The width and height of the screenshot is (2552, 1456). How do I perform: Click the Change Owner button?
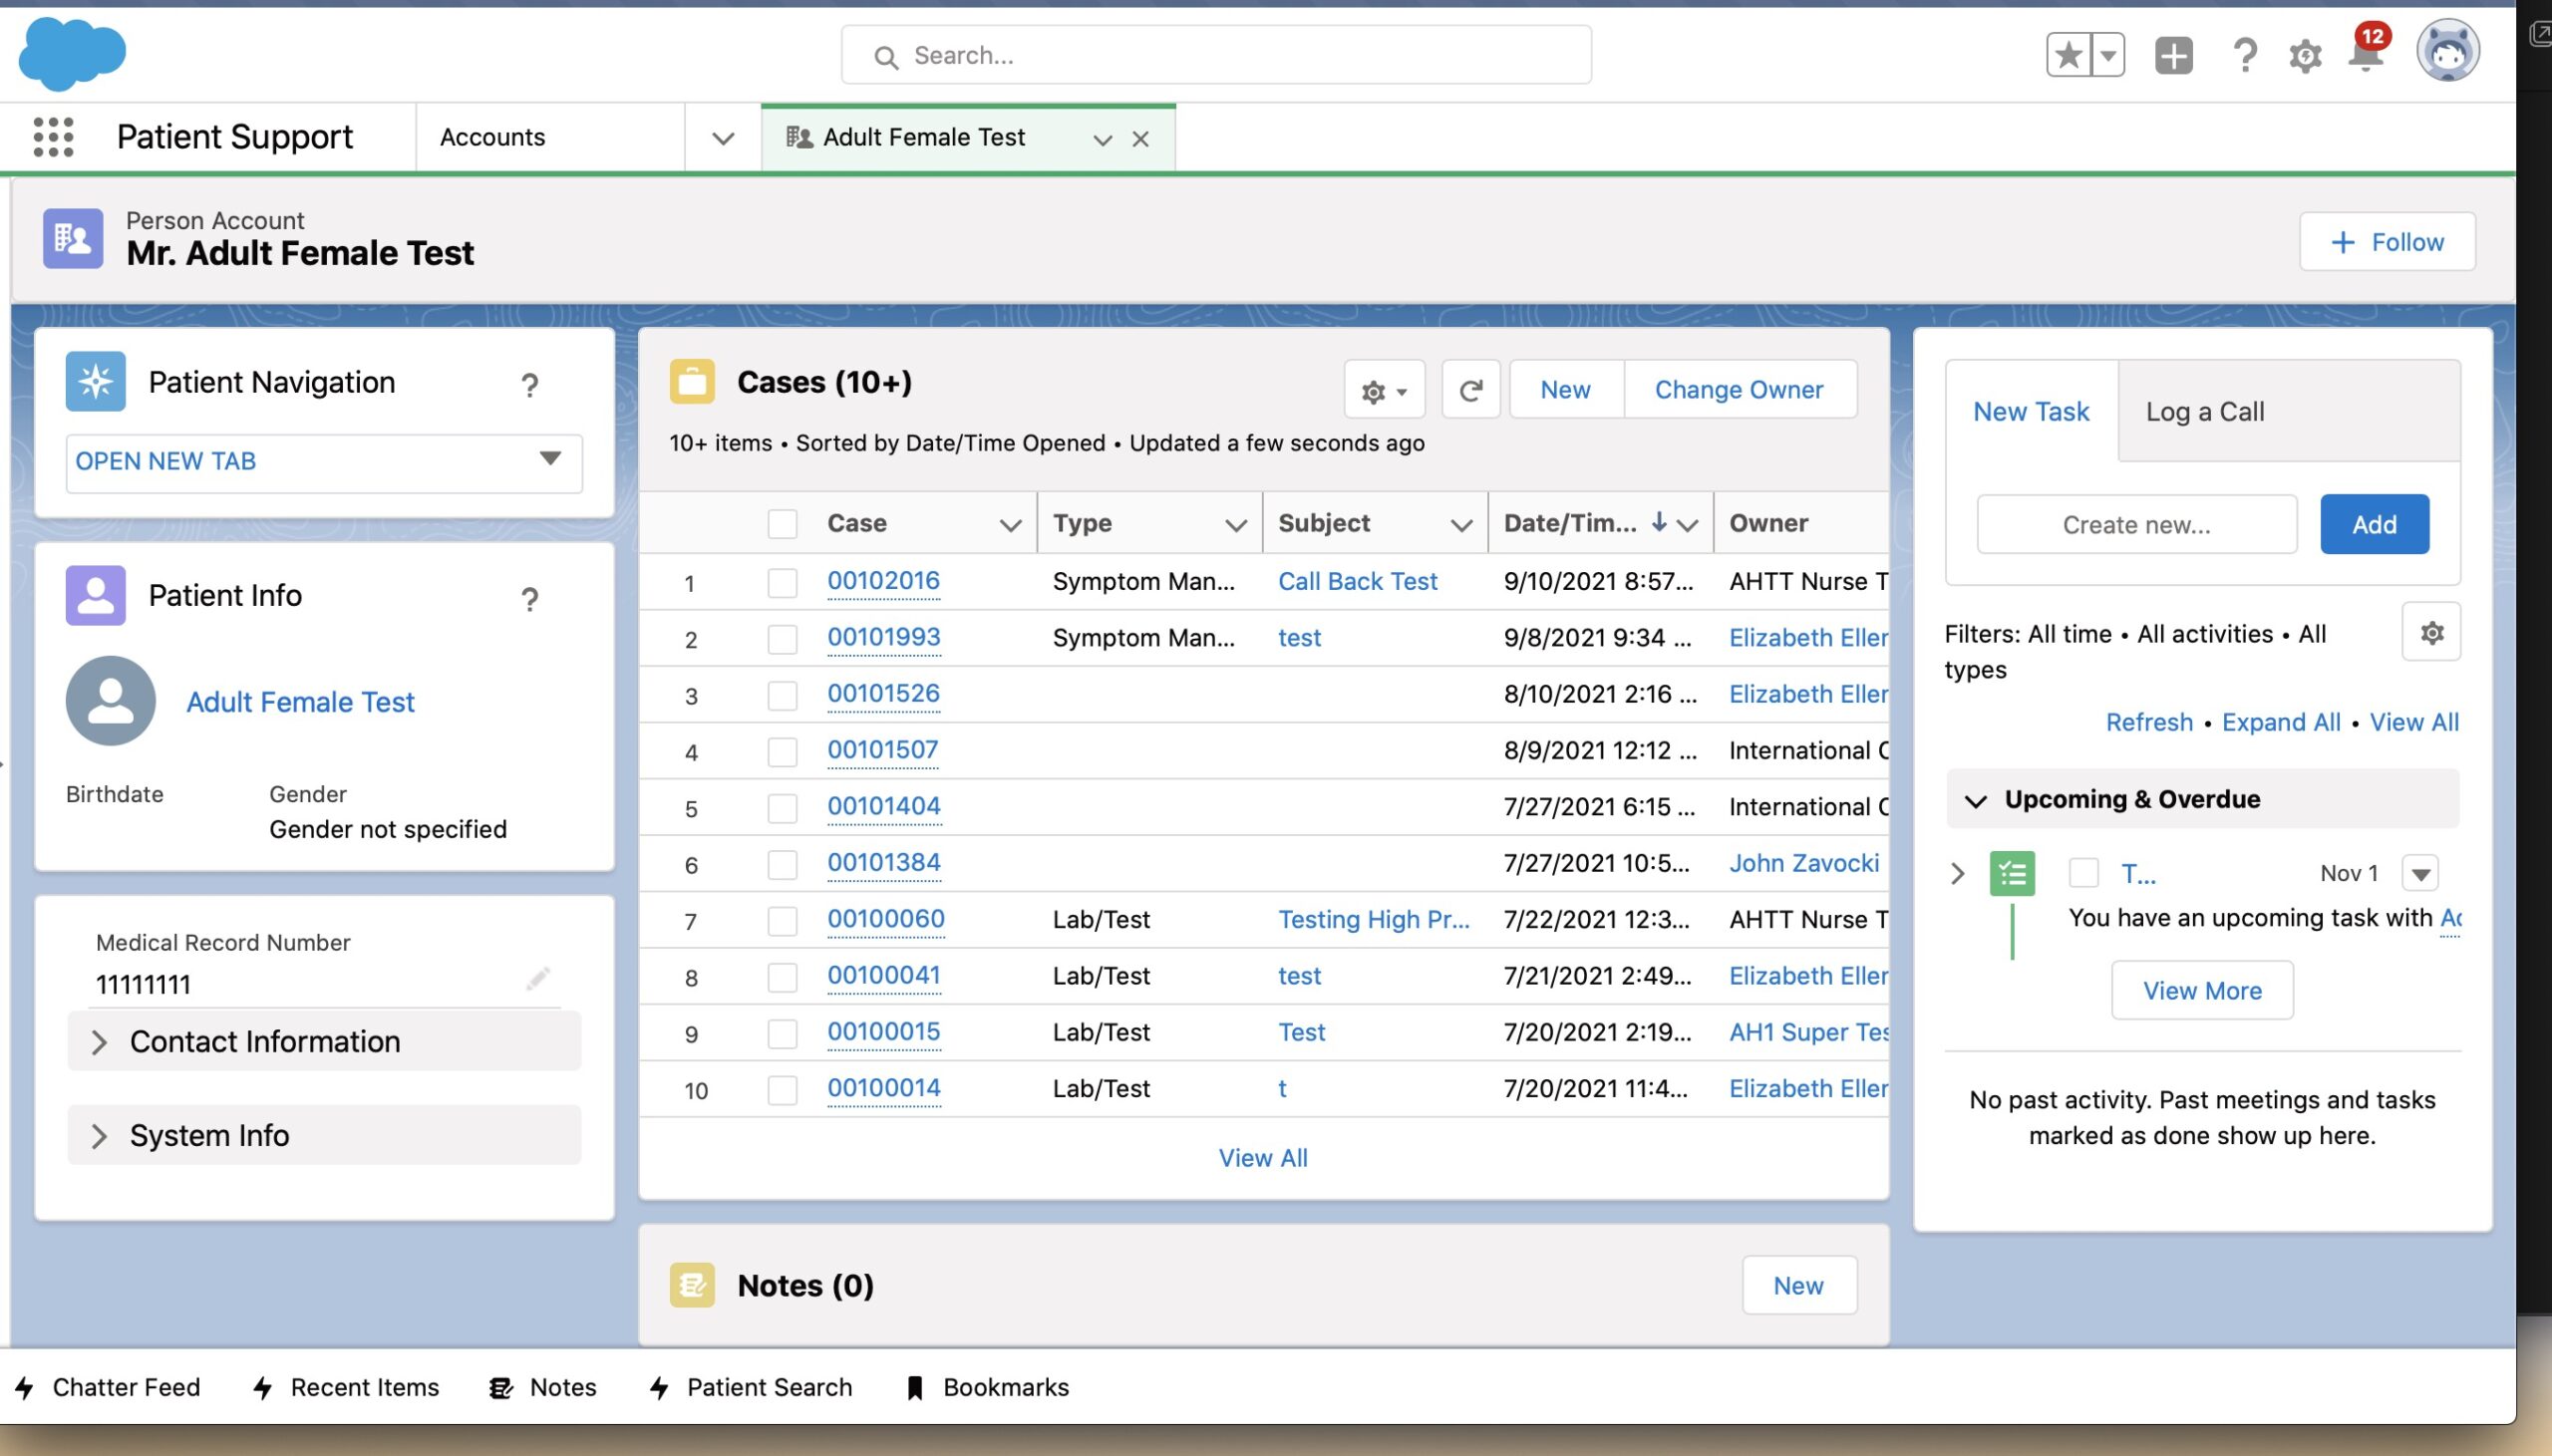[x=1740, y=389]
